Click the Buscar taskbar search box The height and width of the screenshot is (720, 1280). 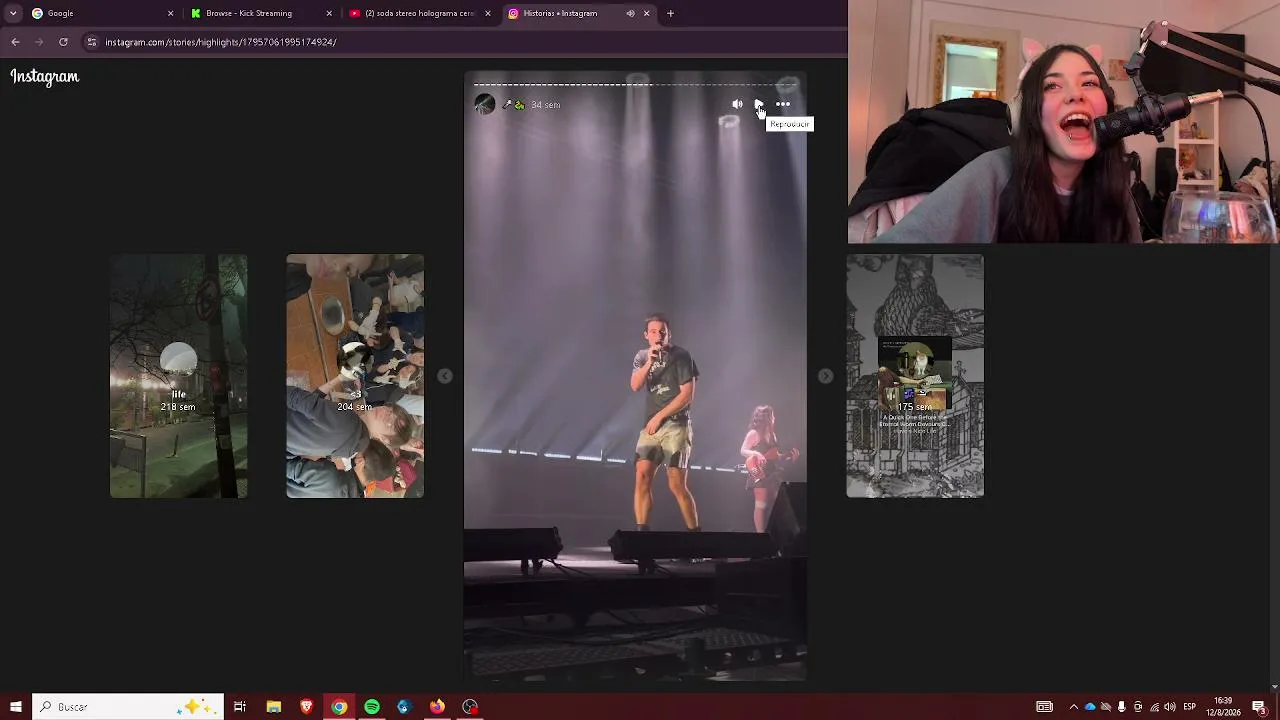(x=128, y=707)
